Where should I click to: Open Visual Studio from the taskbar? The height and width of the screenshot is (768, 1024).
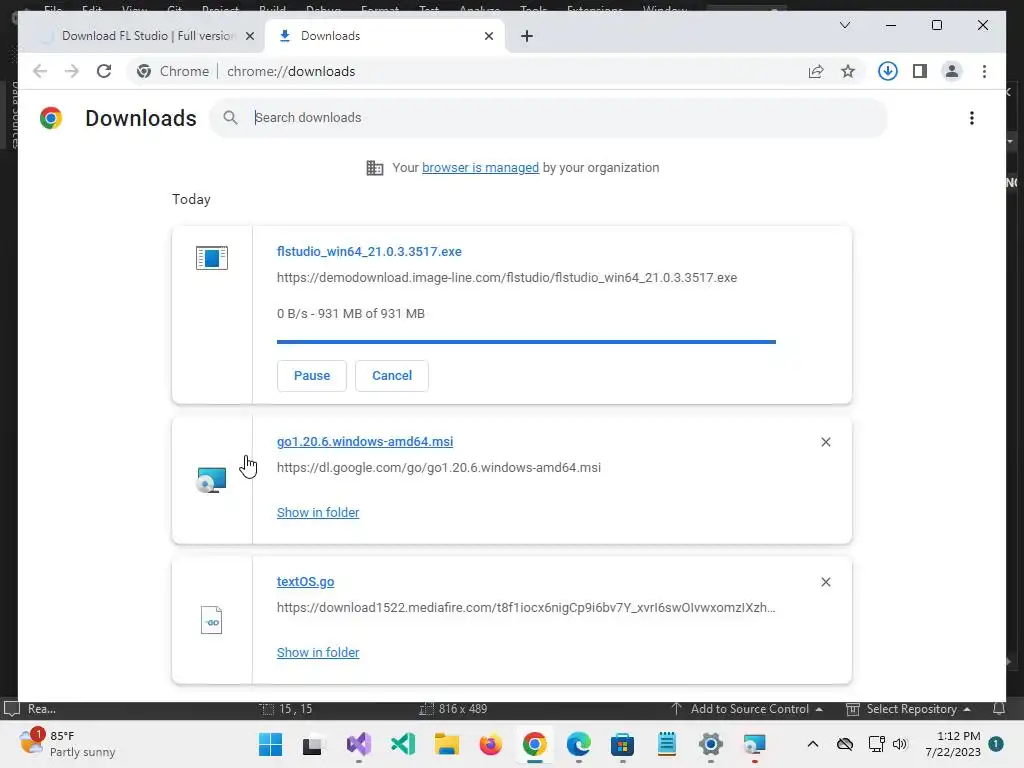coord(359,744)
